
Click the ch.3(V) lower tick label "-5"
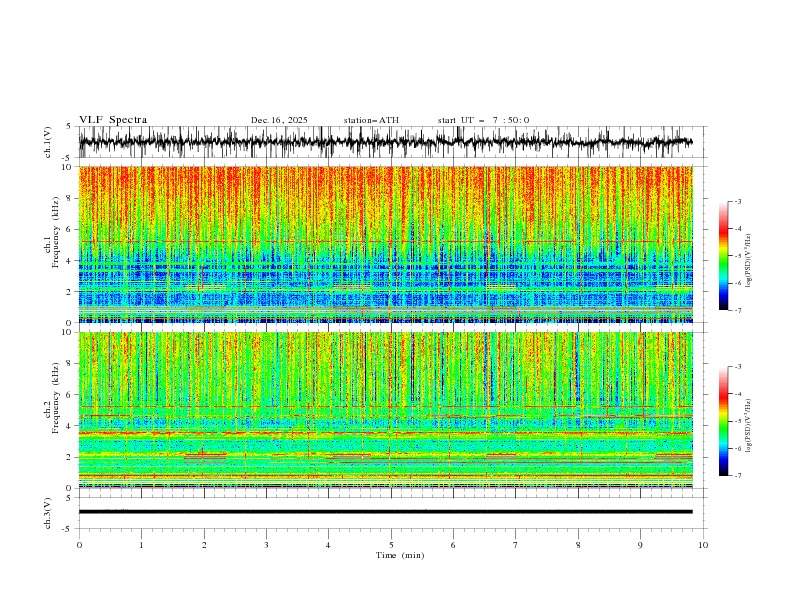coord(68,529)
